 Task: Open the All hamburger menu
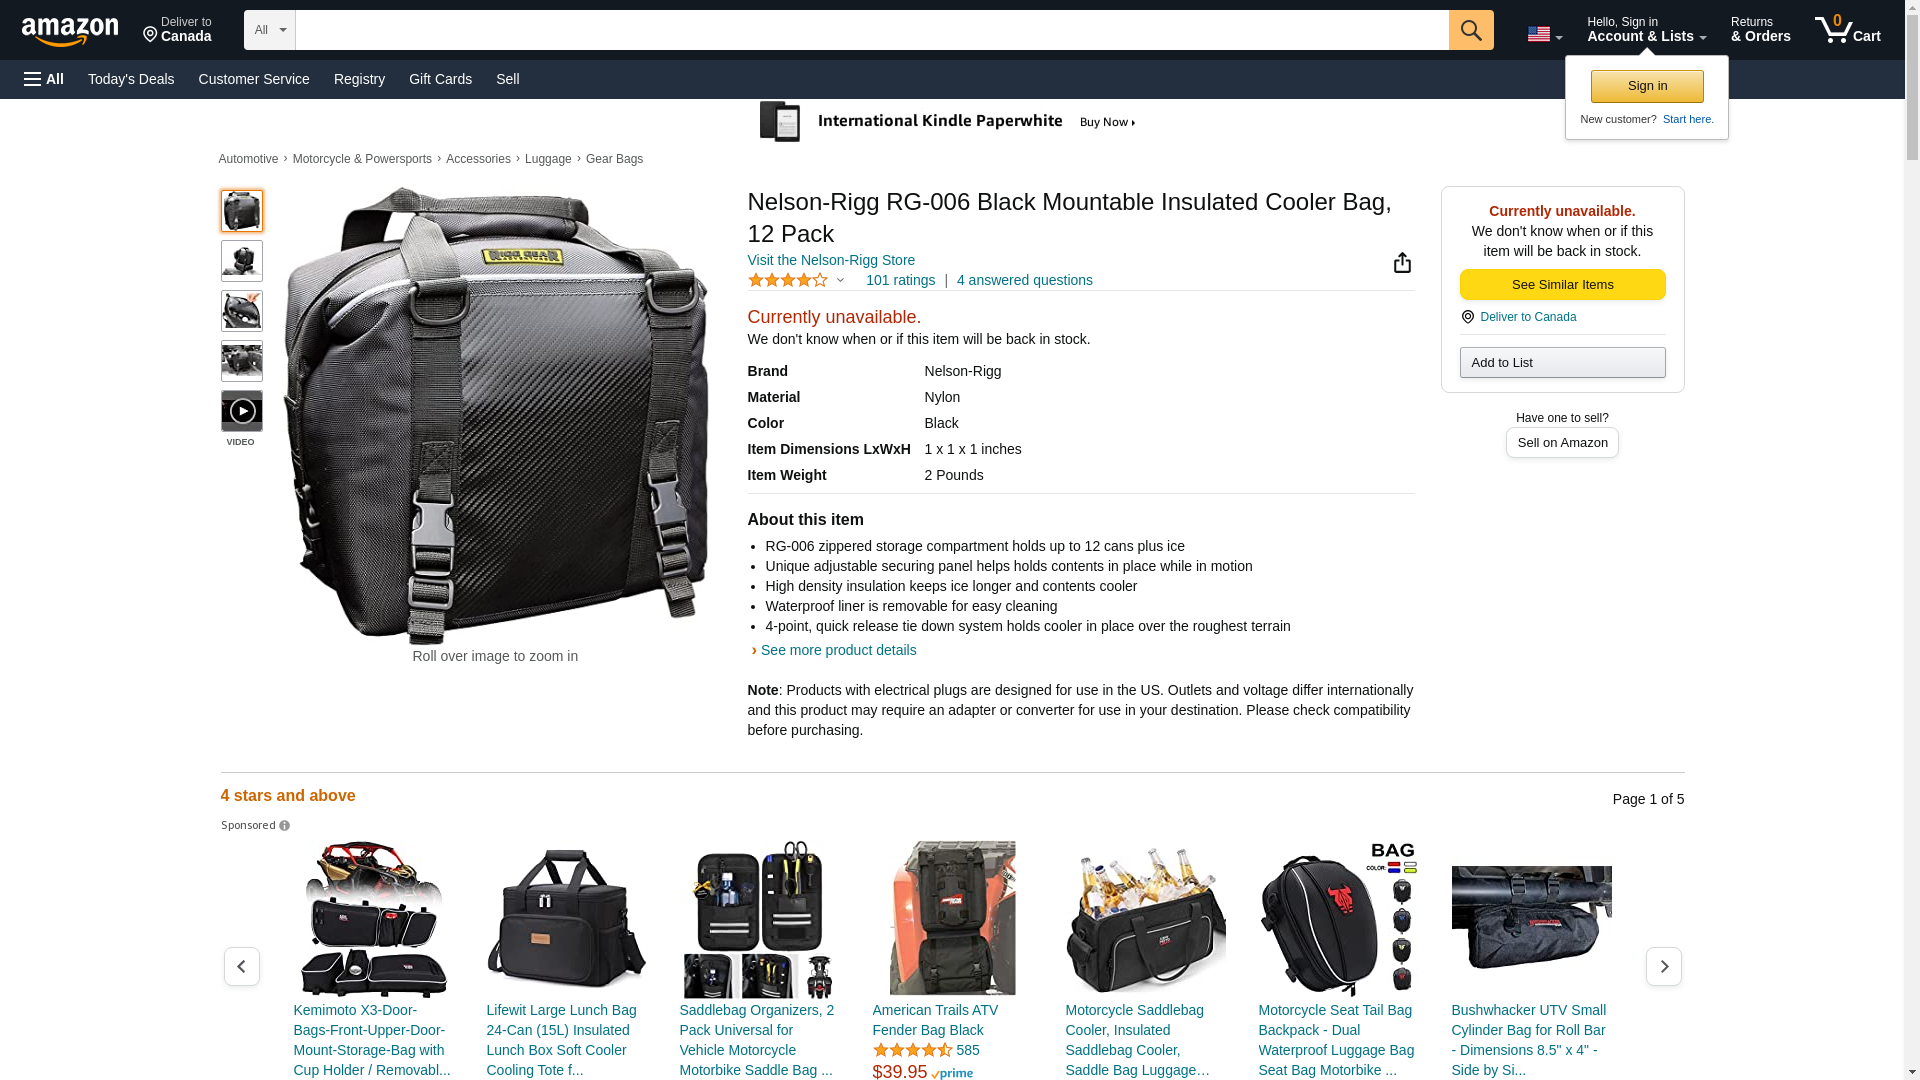(x=44, y=79)
